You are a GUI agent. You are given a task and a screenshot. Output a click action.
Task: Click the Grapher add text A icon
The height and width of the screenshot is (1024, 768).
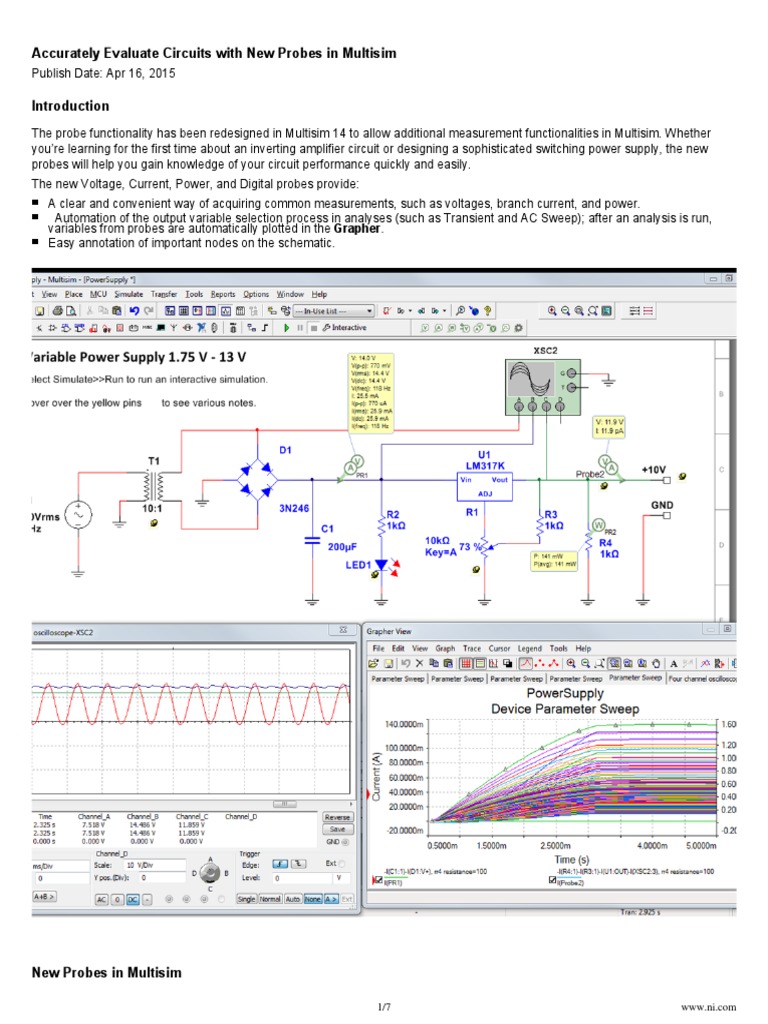pyautogui.click(x=673, y=664)
